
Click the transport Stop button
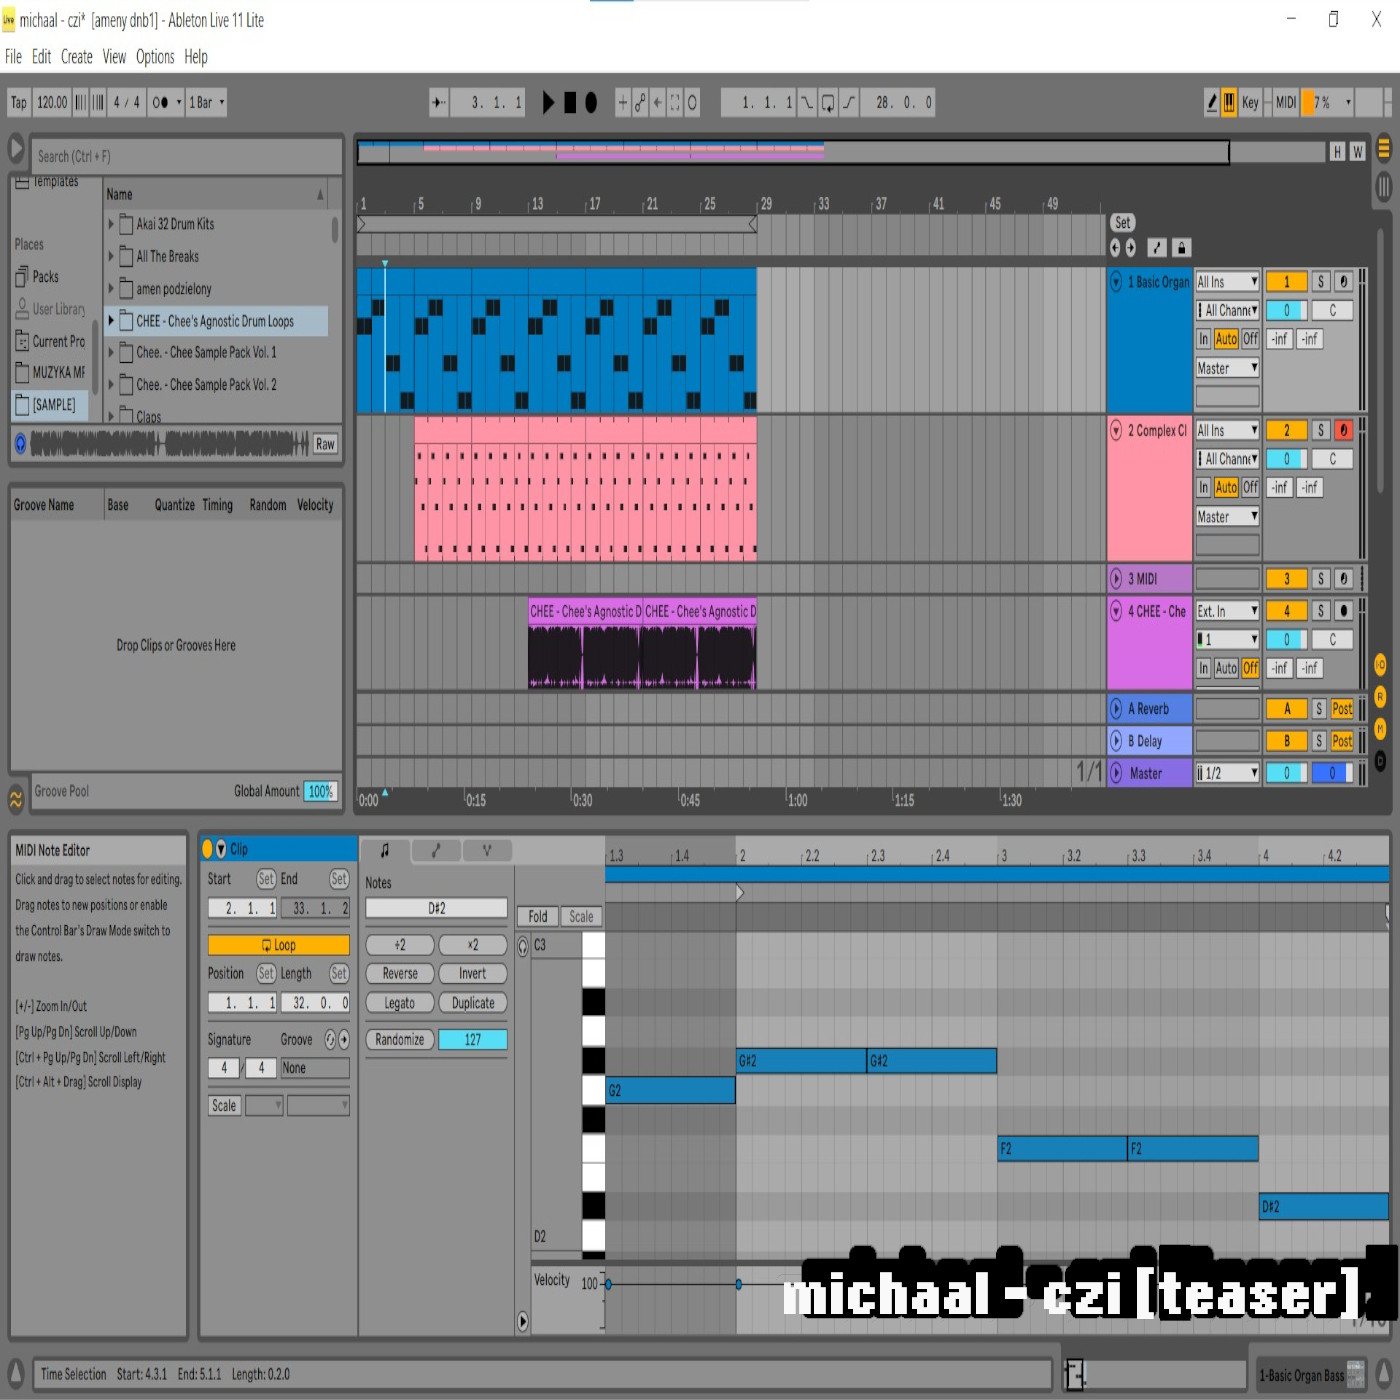(x=570, y=102)
